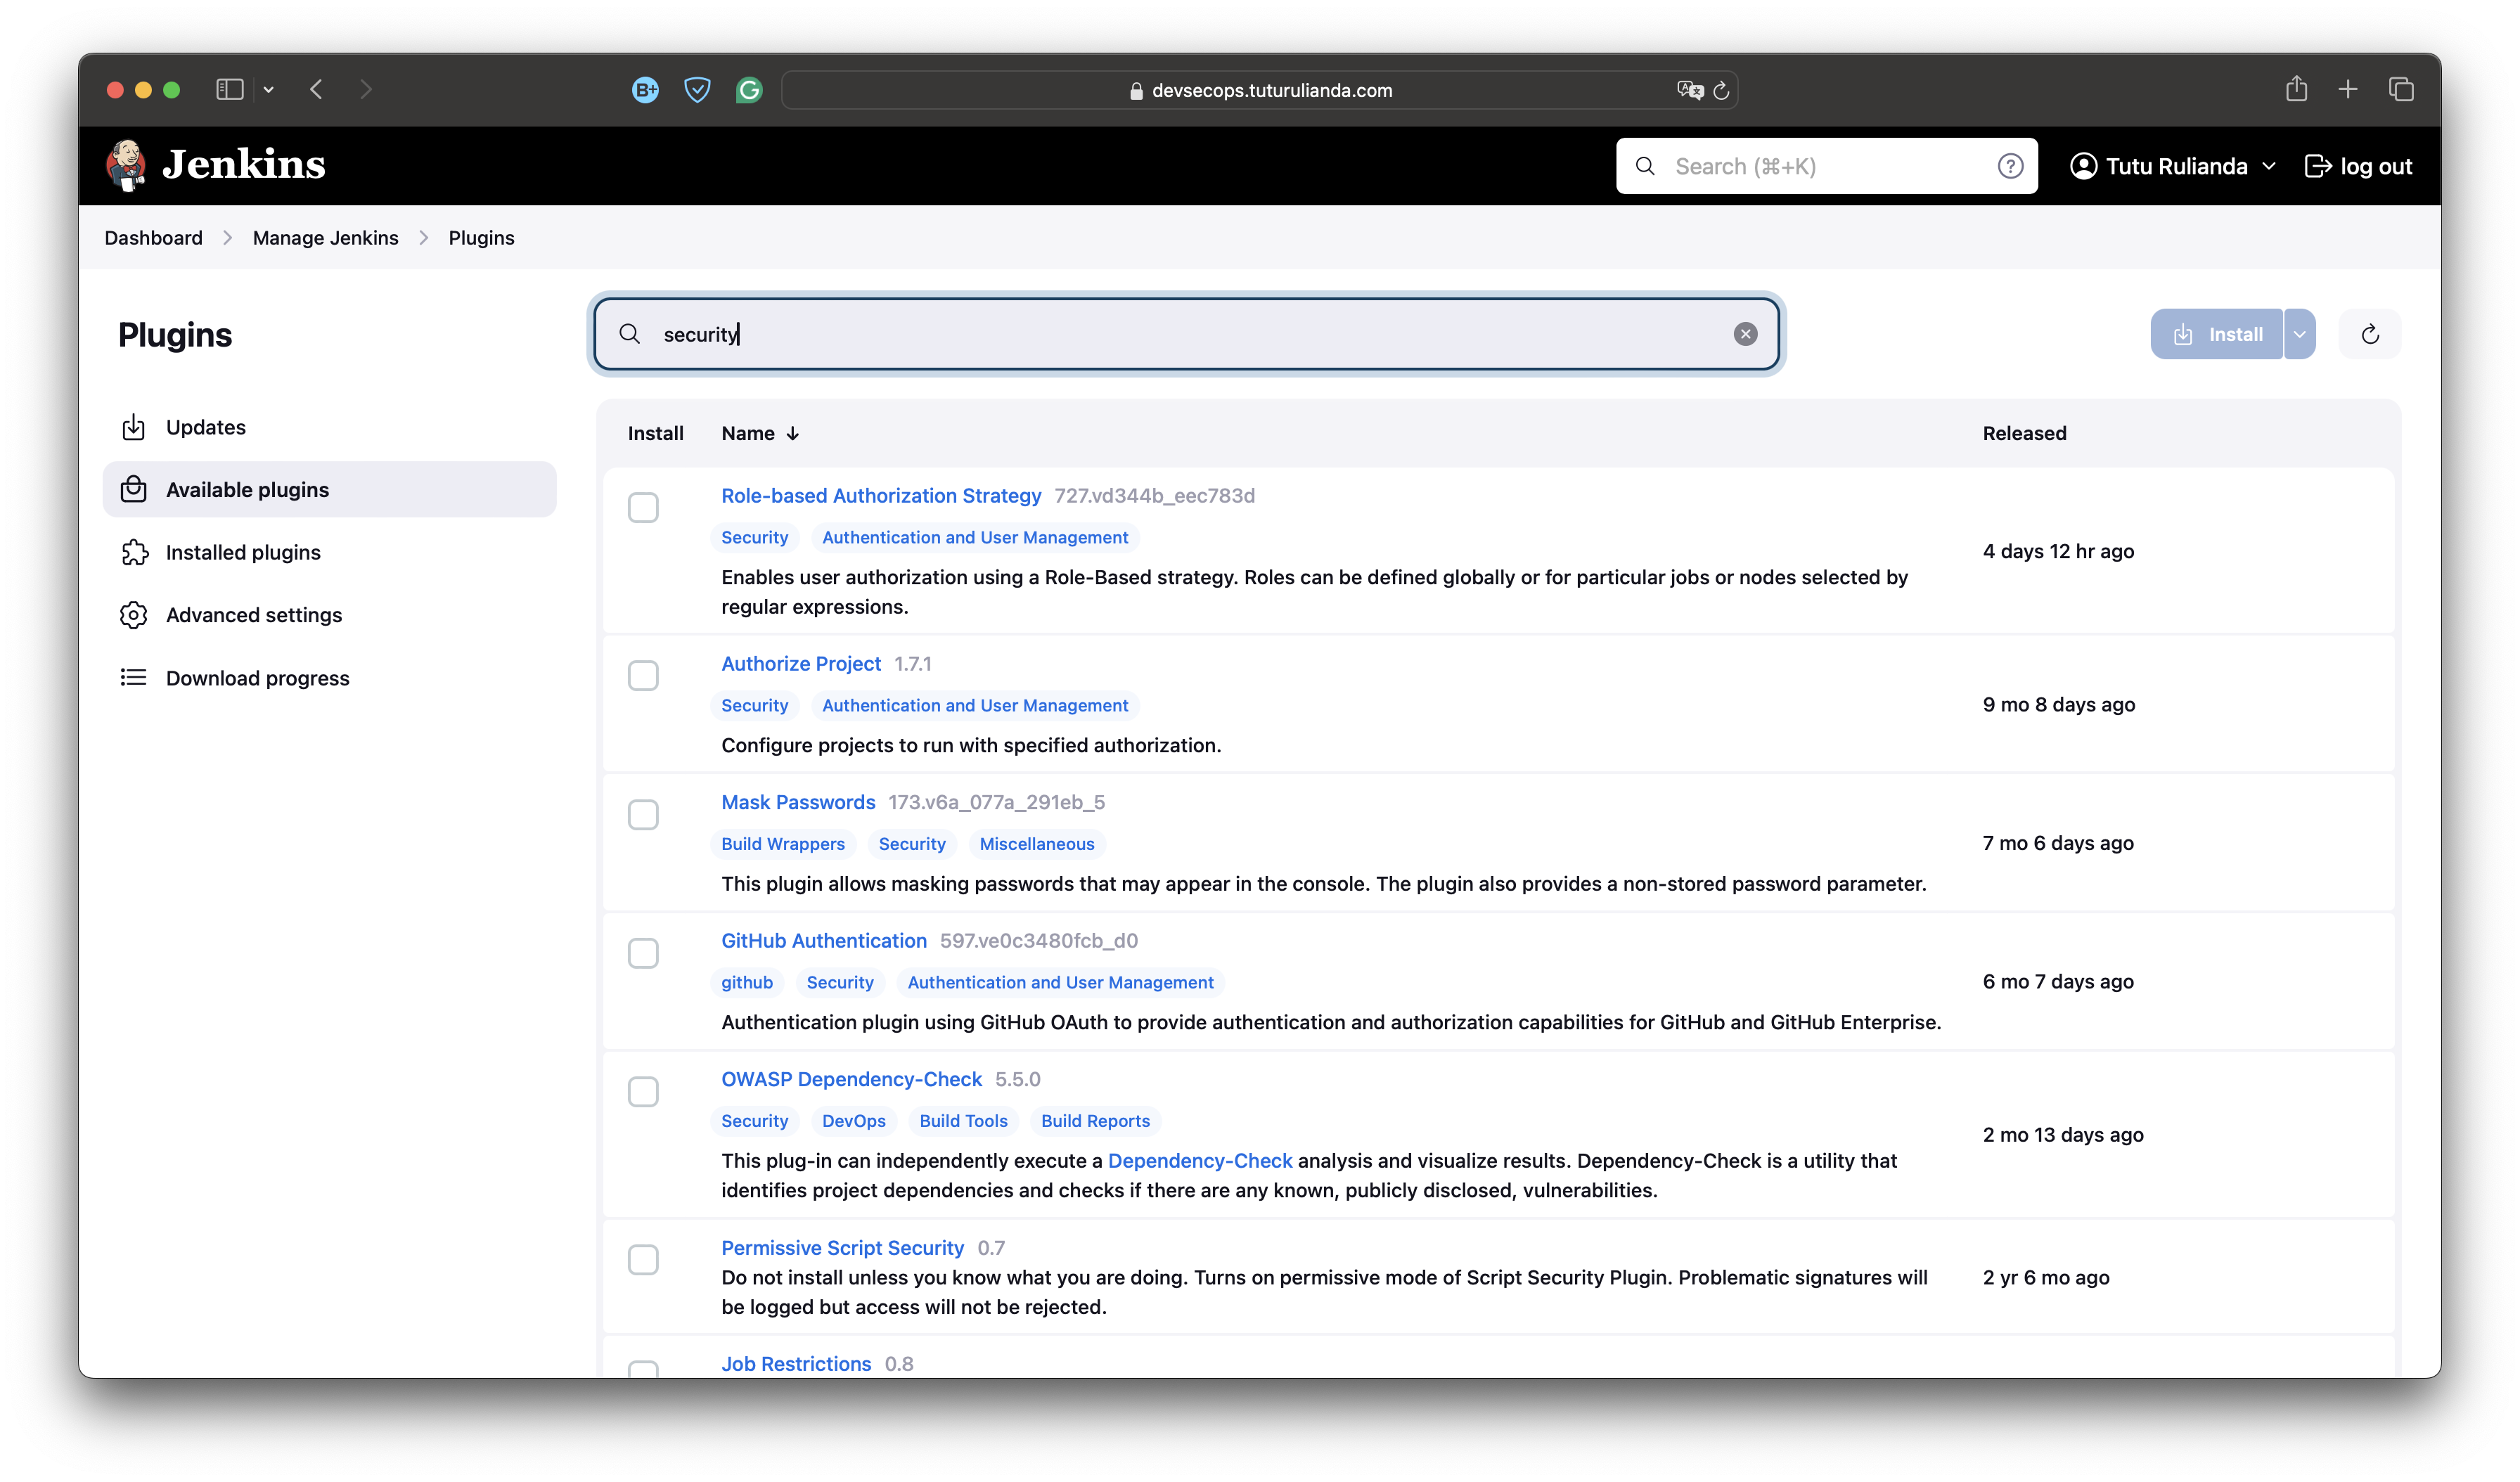The image size is (2520, 1482).
Task: Toggle checkbox for GitHub Authentication plugin
Action: (x=642, y=953)
